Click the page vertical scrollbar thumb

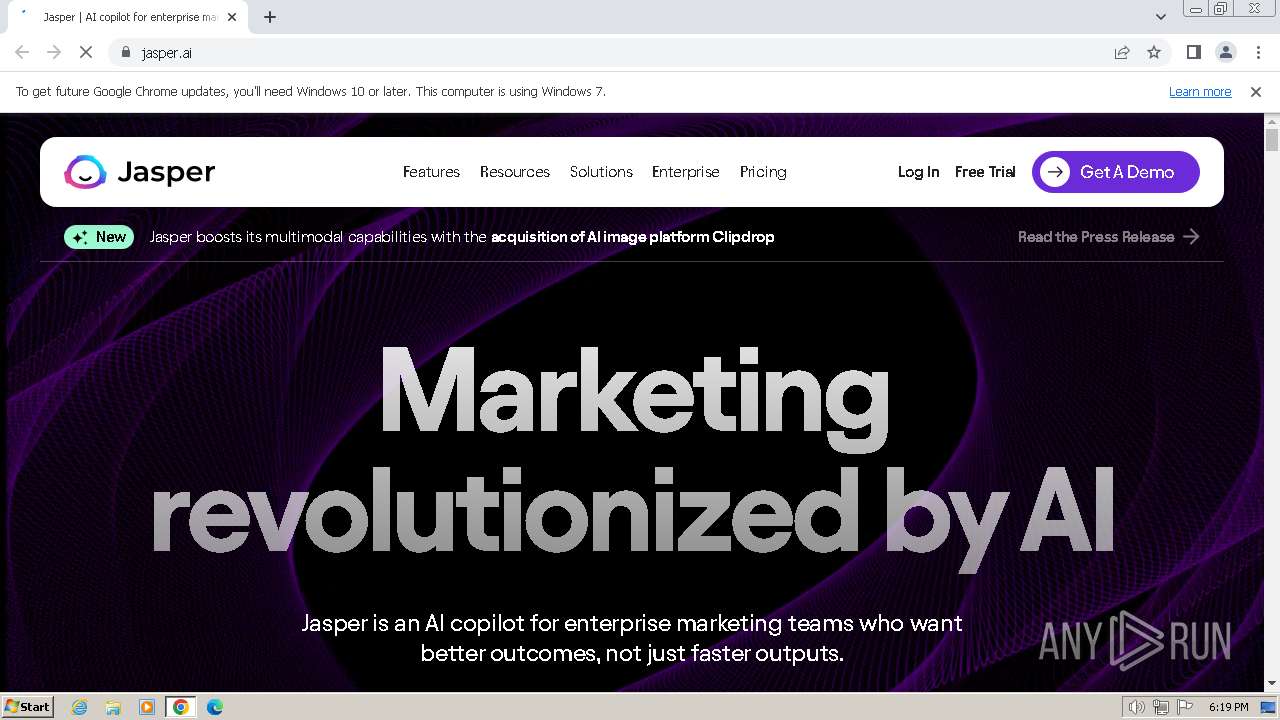click(x=1272, y=139)
